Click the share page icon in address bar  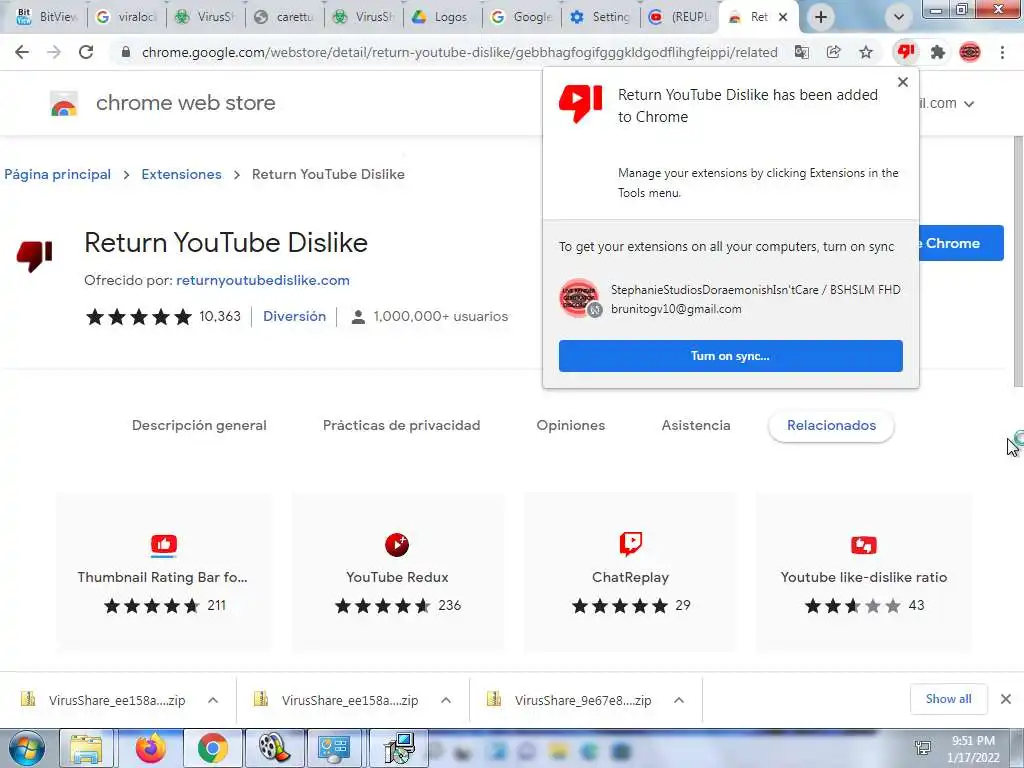click(833, 52)
